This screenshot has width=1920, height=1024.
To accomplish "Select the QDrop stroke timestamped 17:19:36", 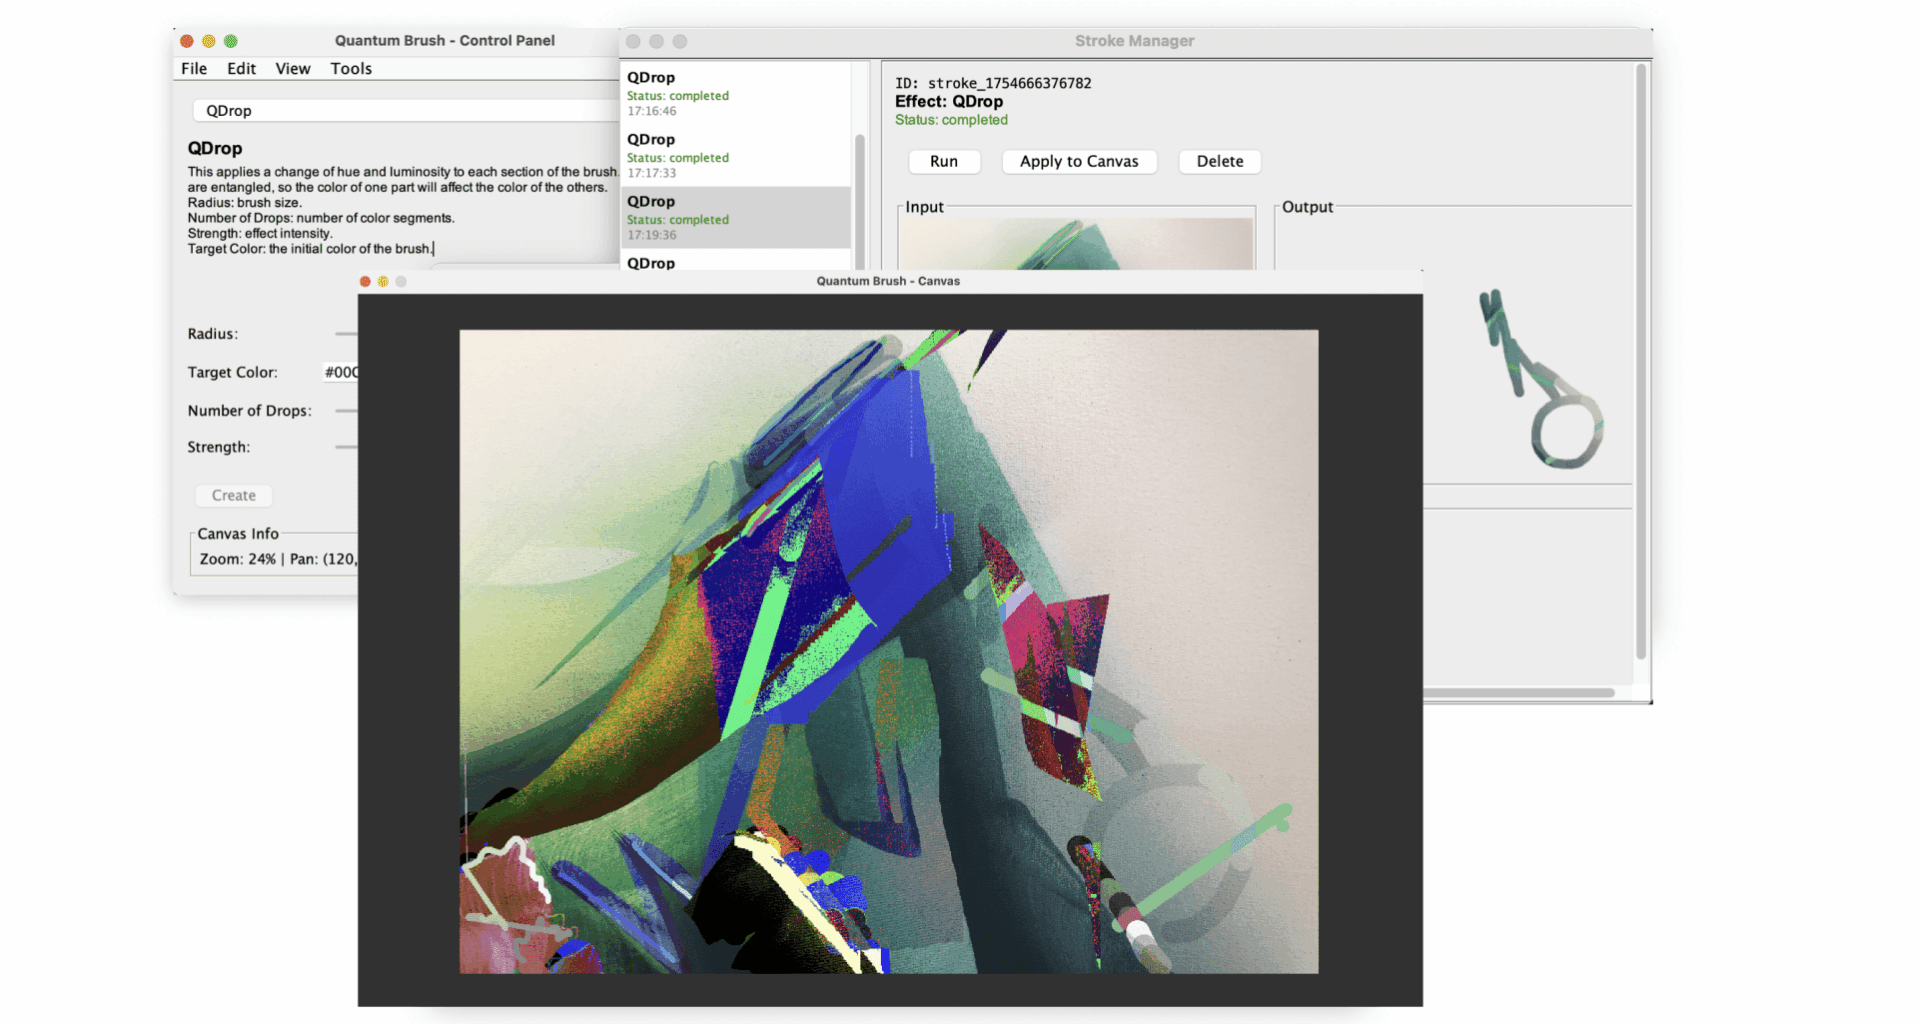I will (735, 217).
